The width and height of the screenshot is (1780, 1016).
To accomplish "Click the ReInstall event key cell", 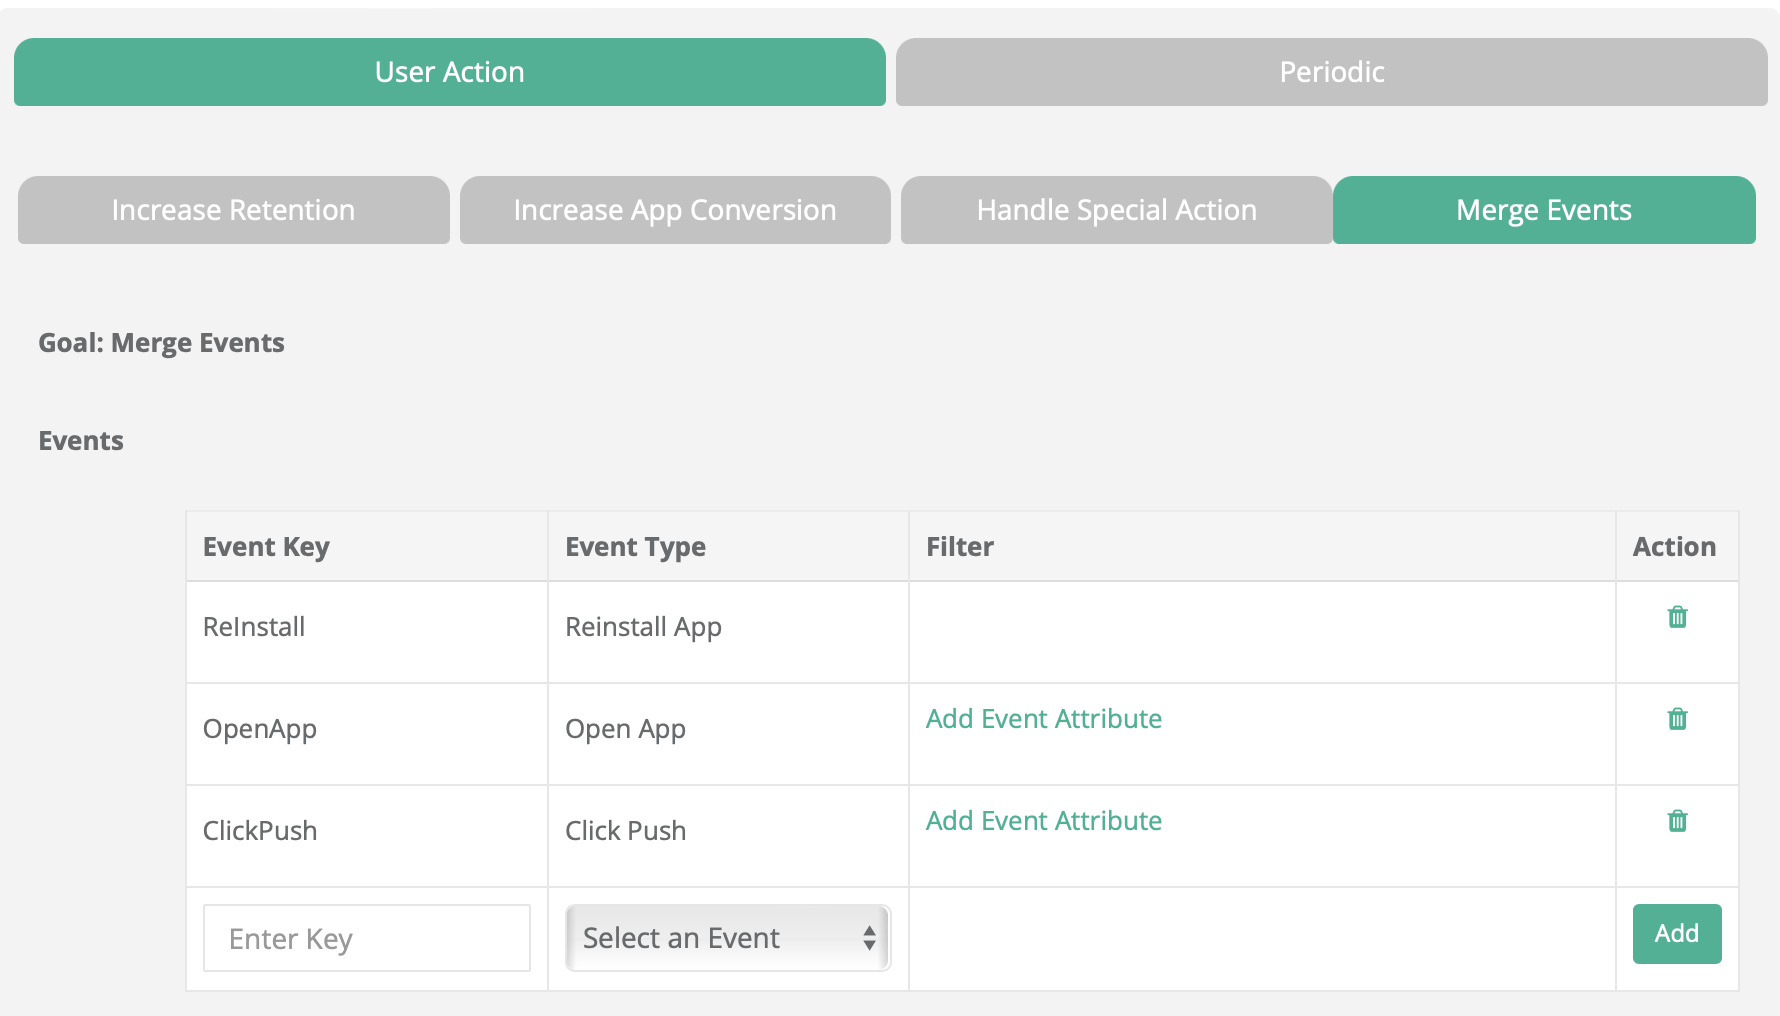I will 254,627.
